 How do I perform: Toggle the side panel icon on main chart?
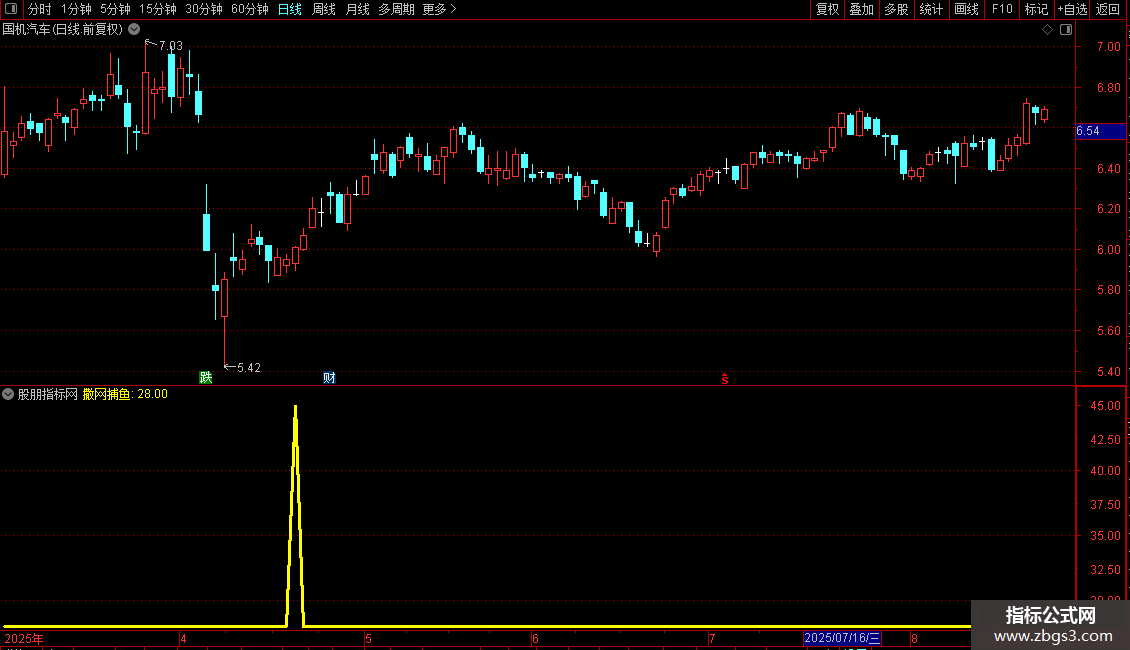[x=1066, y=30]
